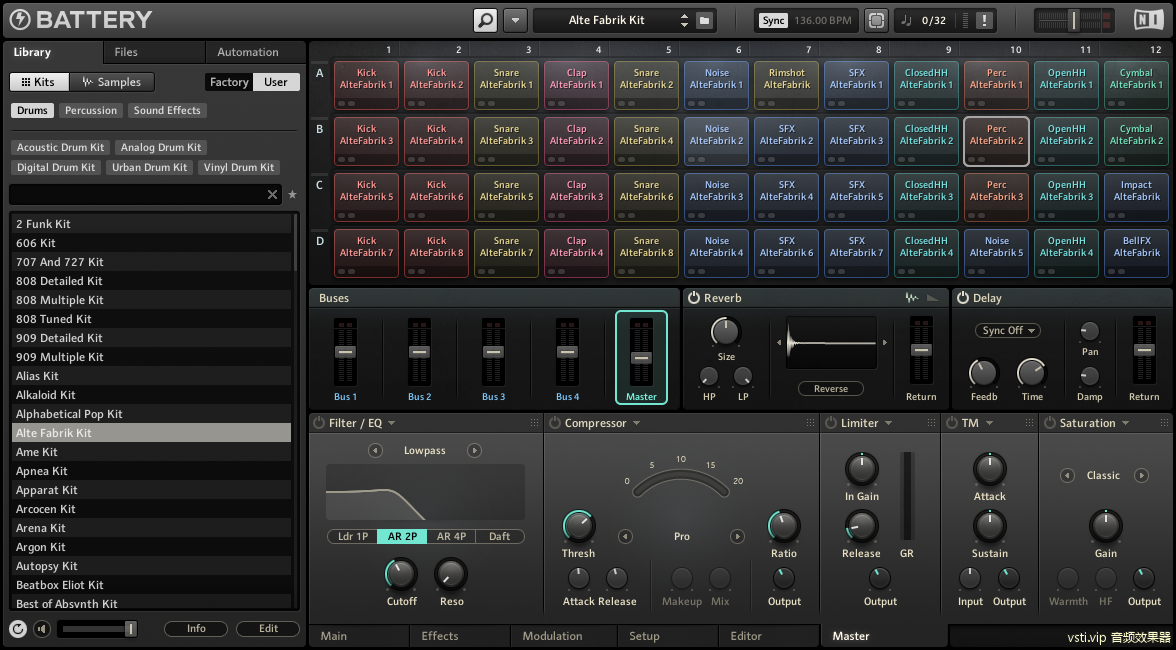
Task: Click the speaker preview icon
Action: click(42, 629)
